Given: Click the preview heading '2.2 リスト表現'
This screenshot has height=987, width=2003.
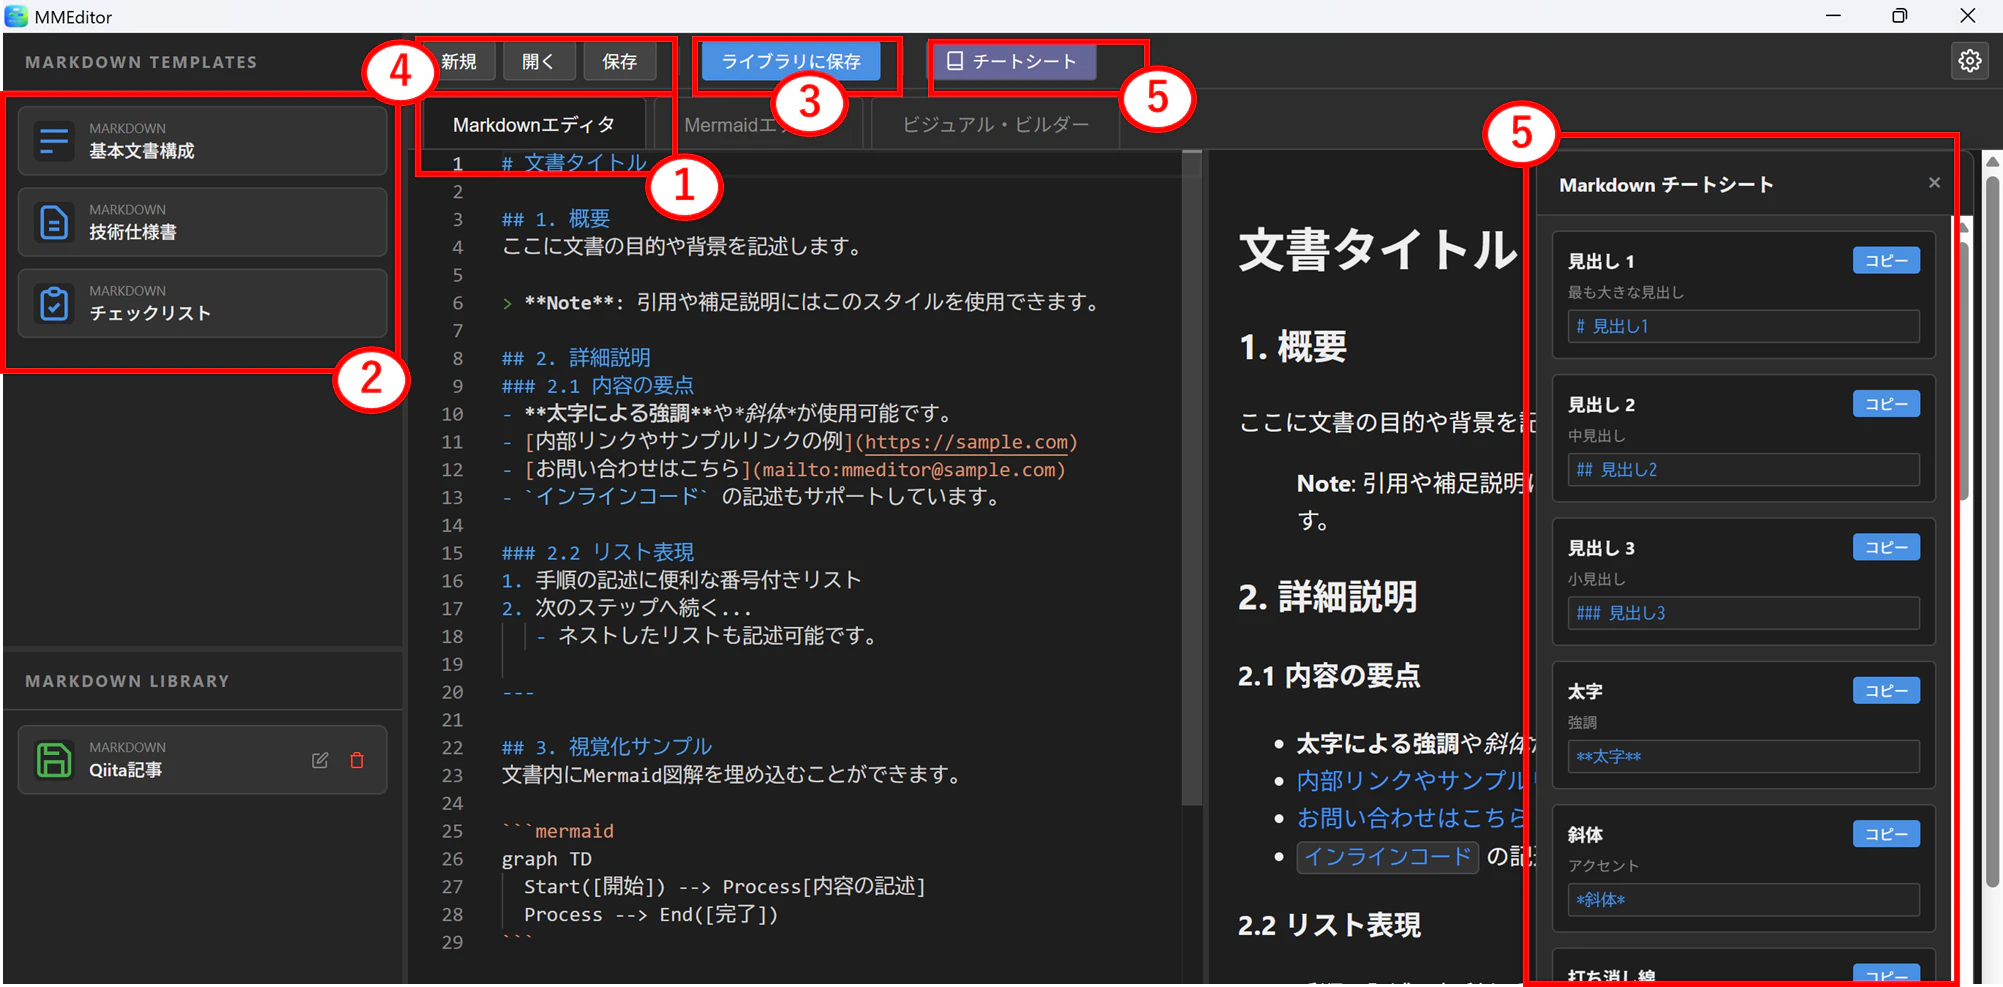Looking at the screenshot, I should pos(1329,925).
